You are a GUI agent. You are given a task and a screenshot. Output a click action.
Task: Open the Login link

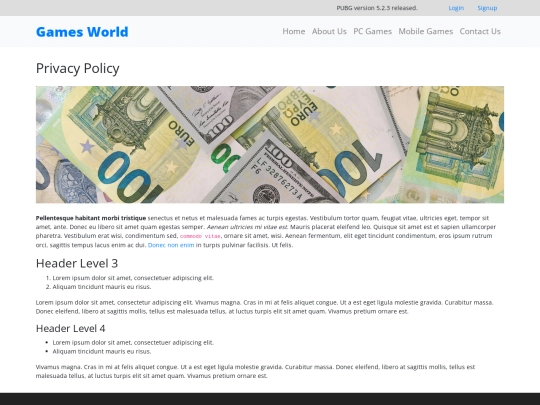click(x=456, y=8)
